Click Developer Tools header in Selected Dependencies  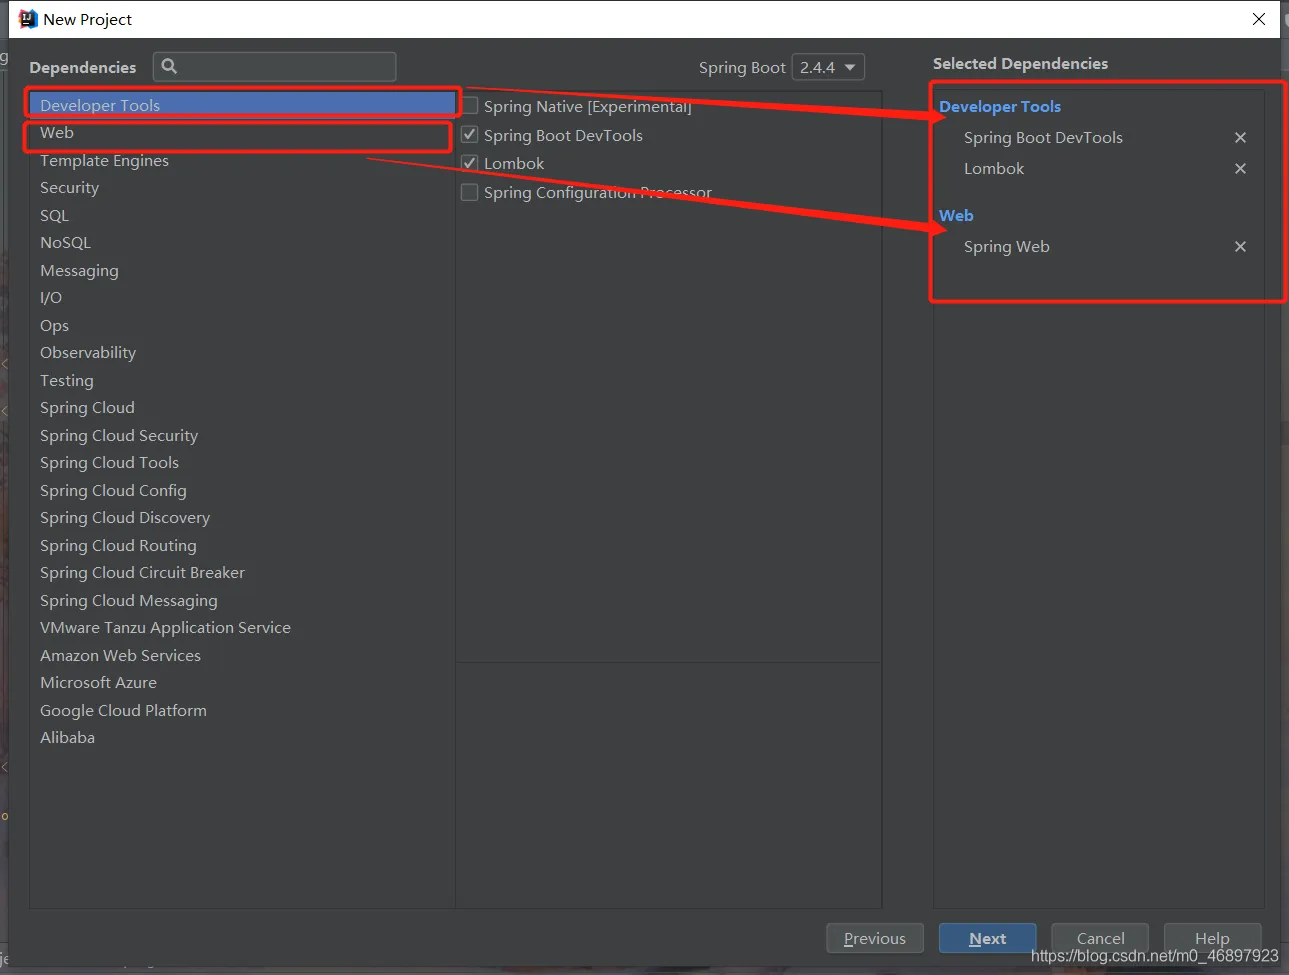coord(1000,107)
